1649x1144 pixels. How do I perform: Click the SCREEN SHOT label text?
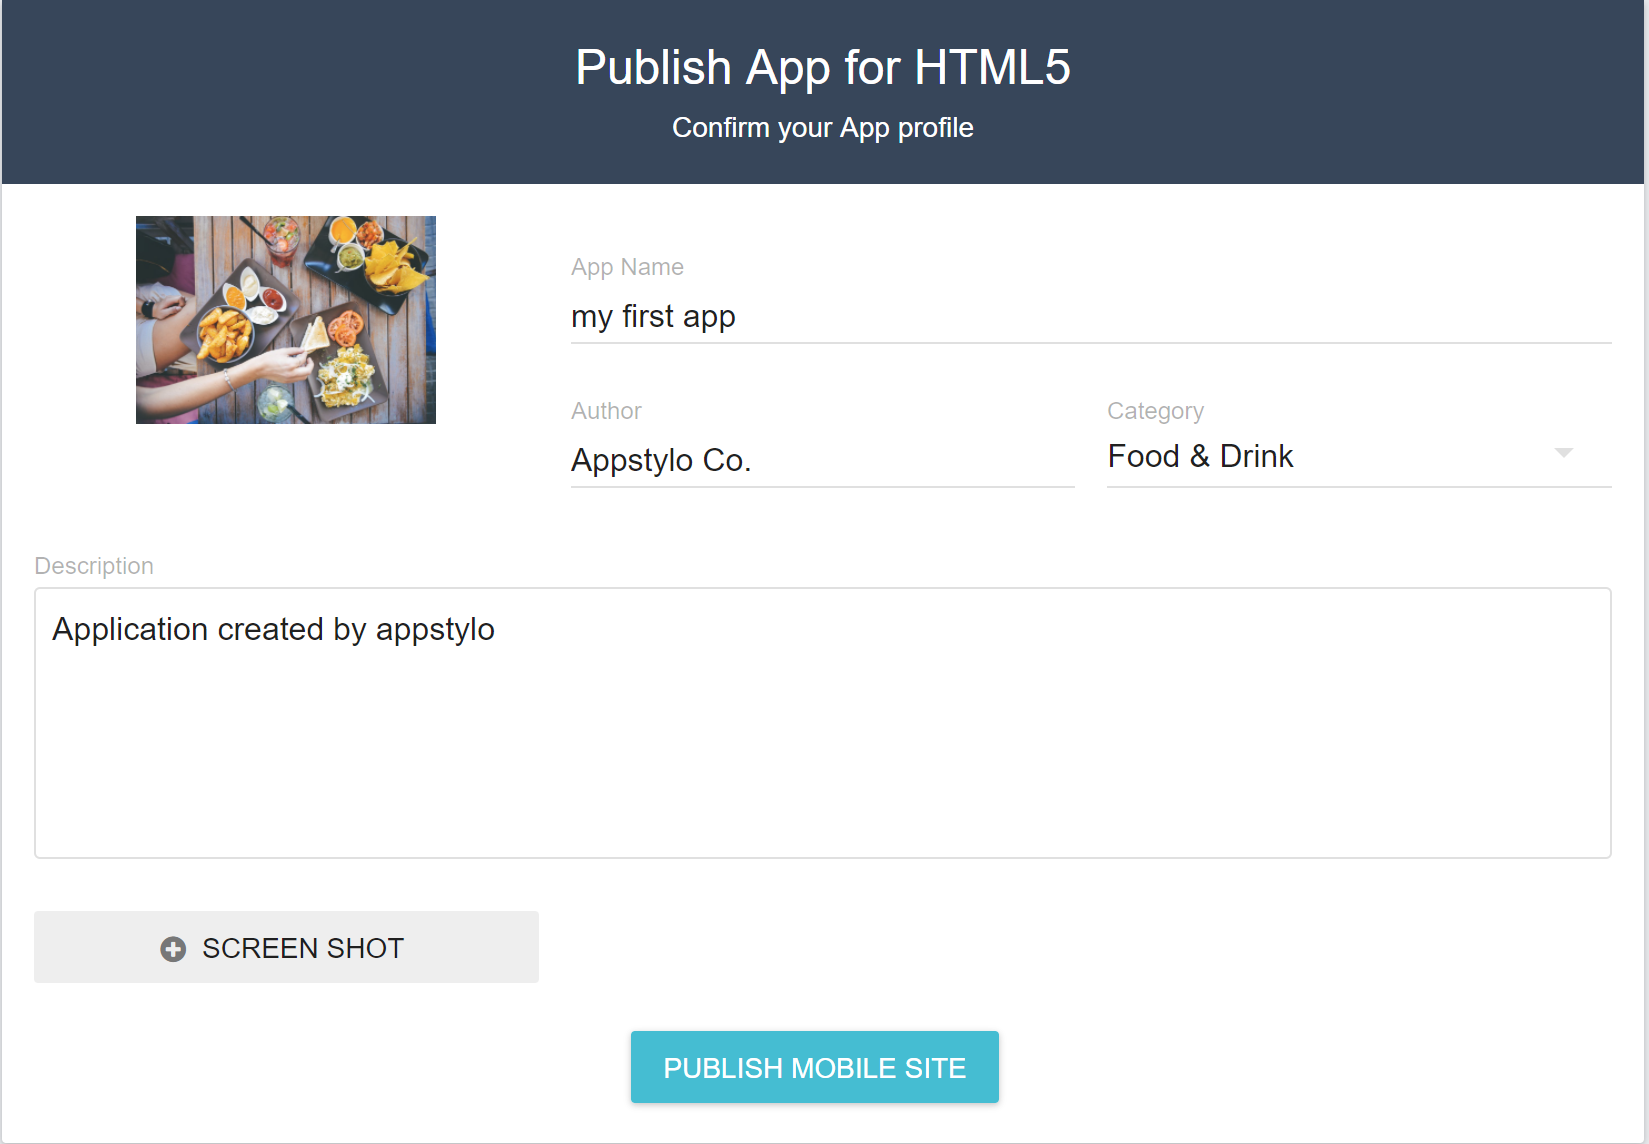point(303,948)
